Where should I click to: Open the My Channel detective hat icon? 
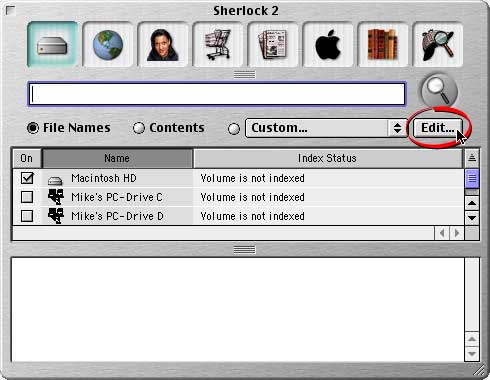[438, 44]
